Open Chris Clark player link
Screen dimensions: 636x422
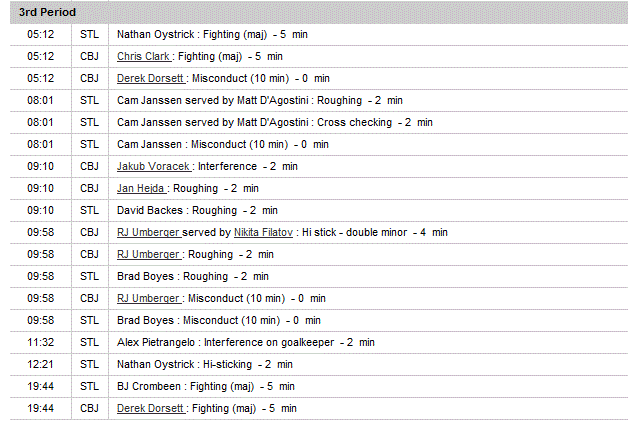143,56
